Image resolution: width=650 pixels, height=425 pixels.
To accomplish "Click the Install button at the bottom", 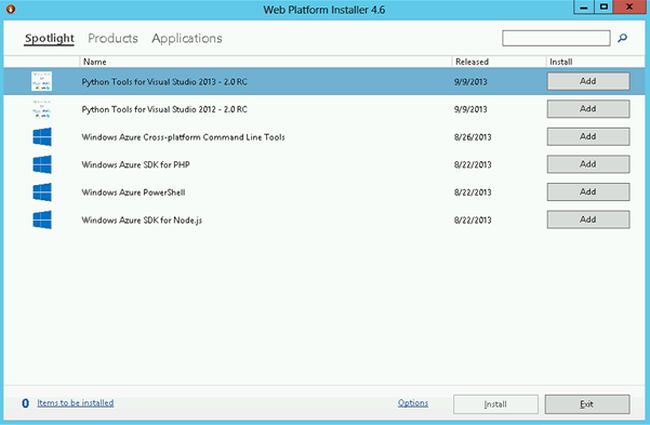I will click(496, 404).
